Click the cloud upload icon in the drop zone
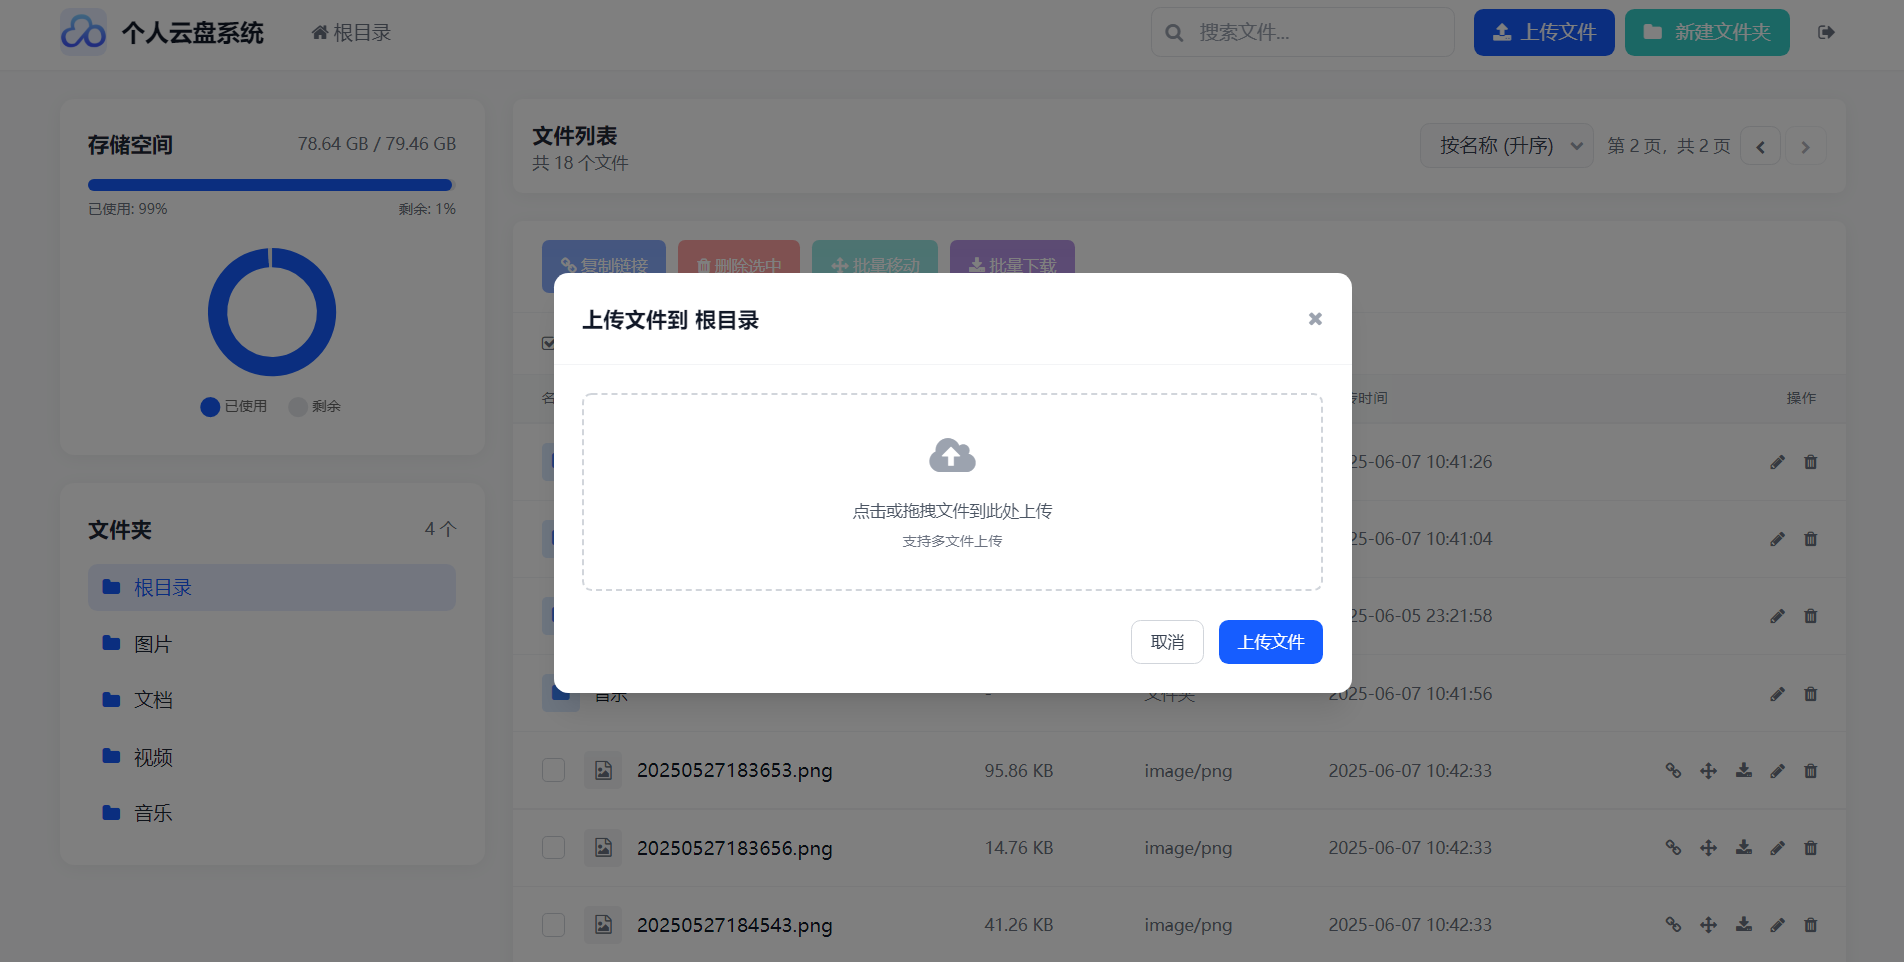 952,456
